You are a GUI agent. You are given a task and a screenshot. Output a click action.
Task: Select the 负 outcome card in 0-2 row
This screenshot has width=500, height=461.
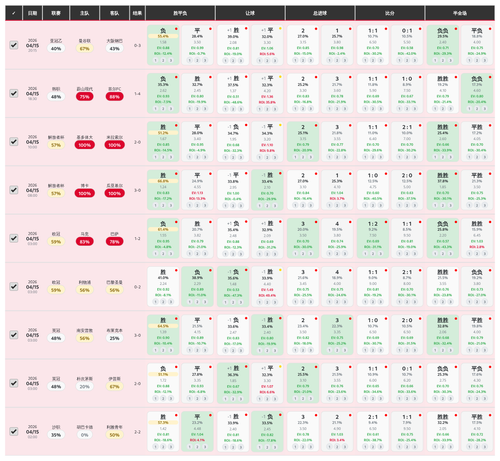(x=197, y=286)
